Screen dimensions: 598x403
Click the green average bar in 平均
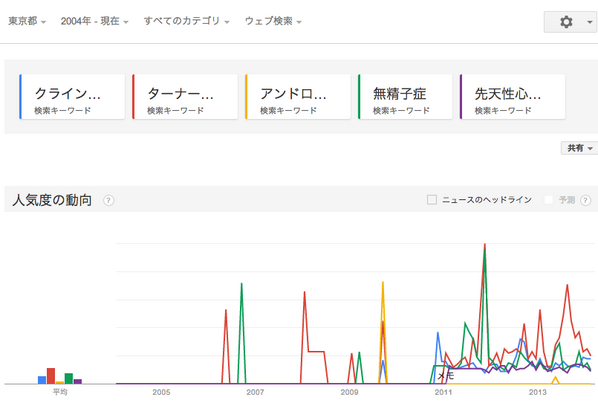coord(69,379)
